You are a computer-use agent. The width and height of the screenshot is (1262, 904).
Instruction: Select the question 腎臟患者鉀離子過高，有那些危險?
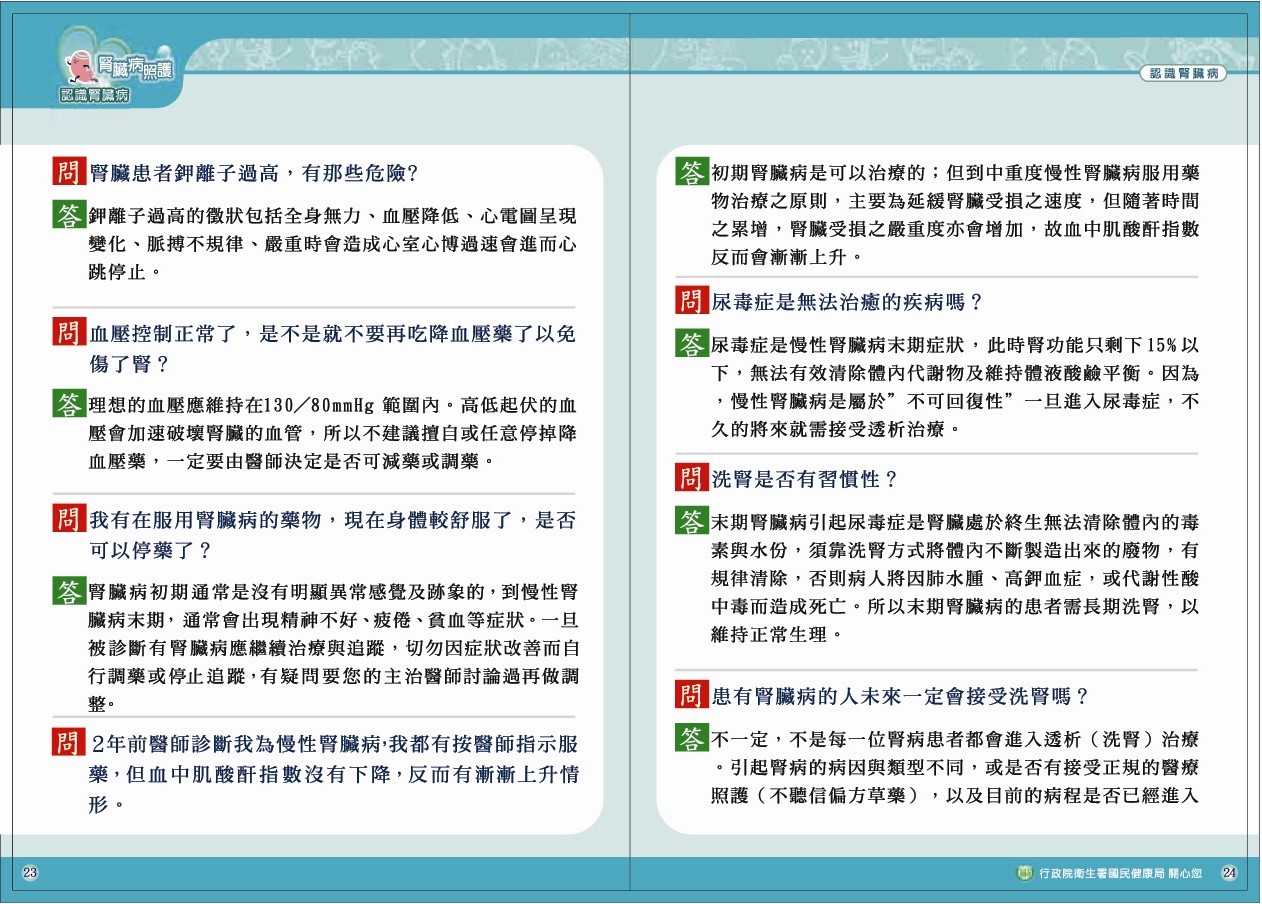click(x=253, y=172)
